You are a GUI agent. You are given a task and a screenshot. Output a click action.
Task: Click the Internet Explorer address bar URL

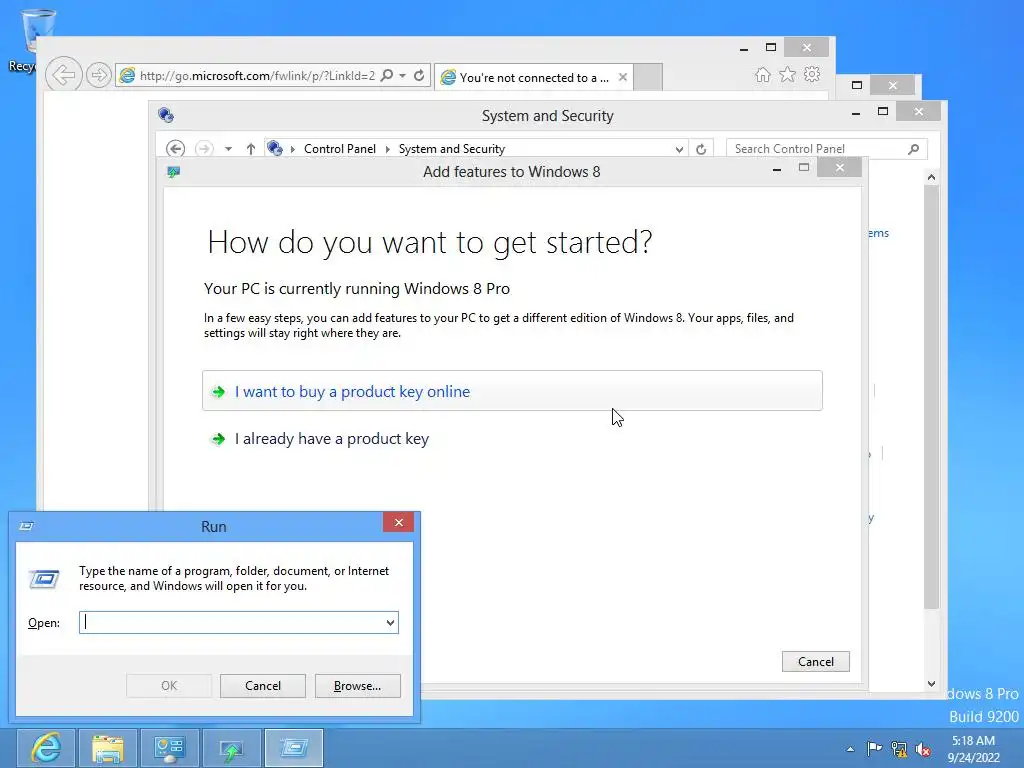coord(257,76)
